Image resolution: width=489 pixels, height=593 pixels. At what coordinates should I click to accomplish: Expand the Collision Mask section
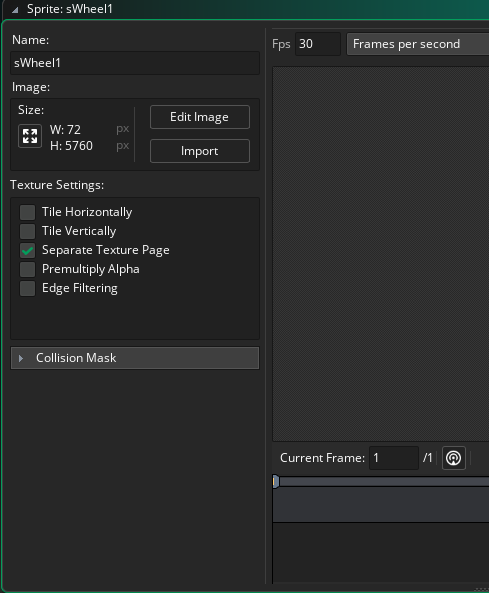tap(135, 358)
